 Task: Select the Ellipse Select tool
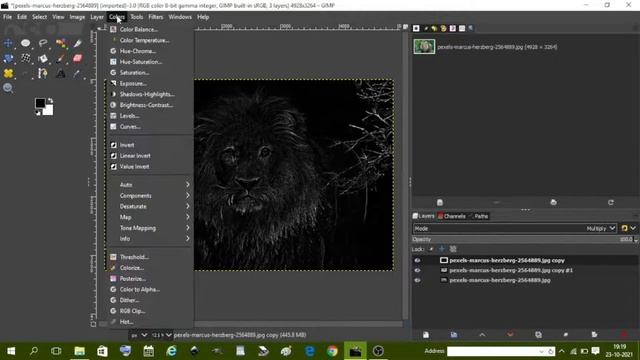[25, 43]
